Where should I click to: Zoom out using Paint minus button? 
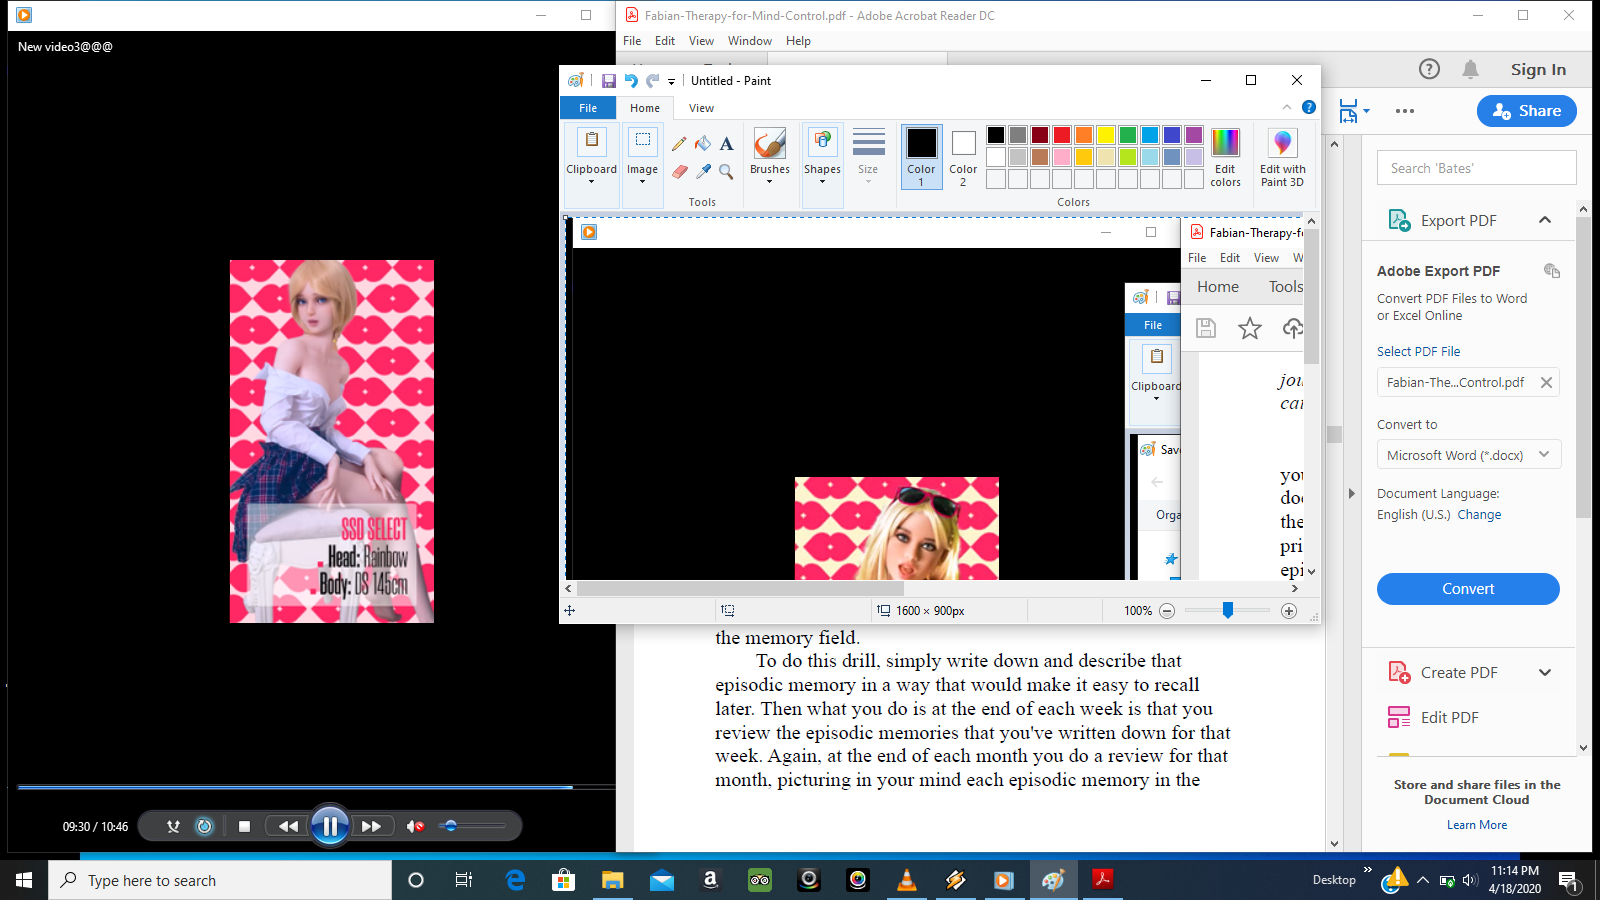pos(1167,611)
